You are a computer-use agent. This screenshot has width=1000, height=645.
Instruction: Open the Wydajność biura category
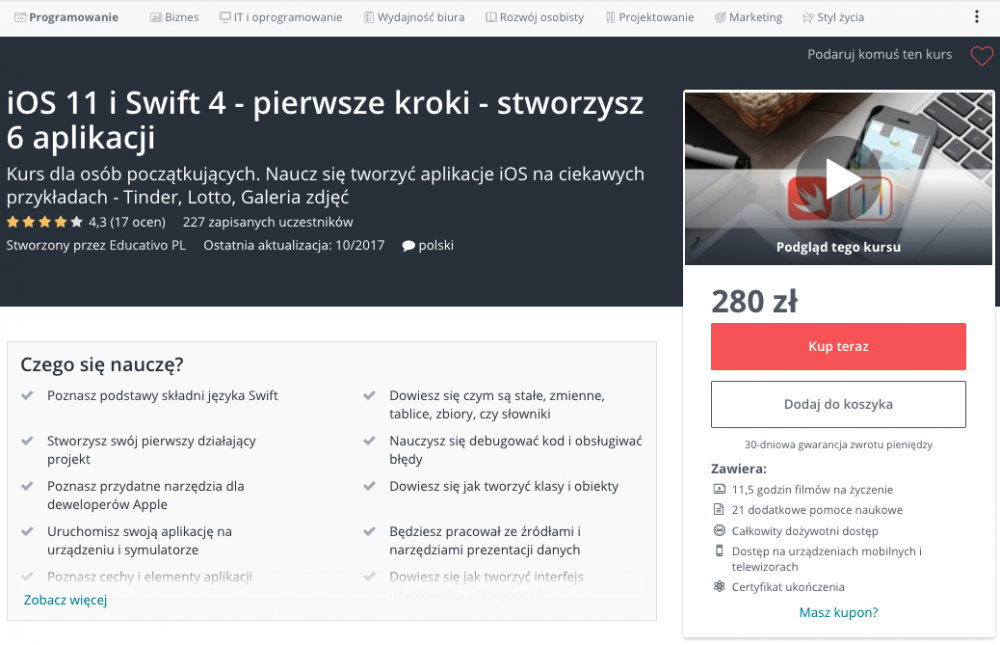(x=414, y=17)
